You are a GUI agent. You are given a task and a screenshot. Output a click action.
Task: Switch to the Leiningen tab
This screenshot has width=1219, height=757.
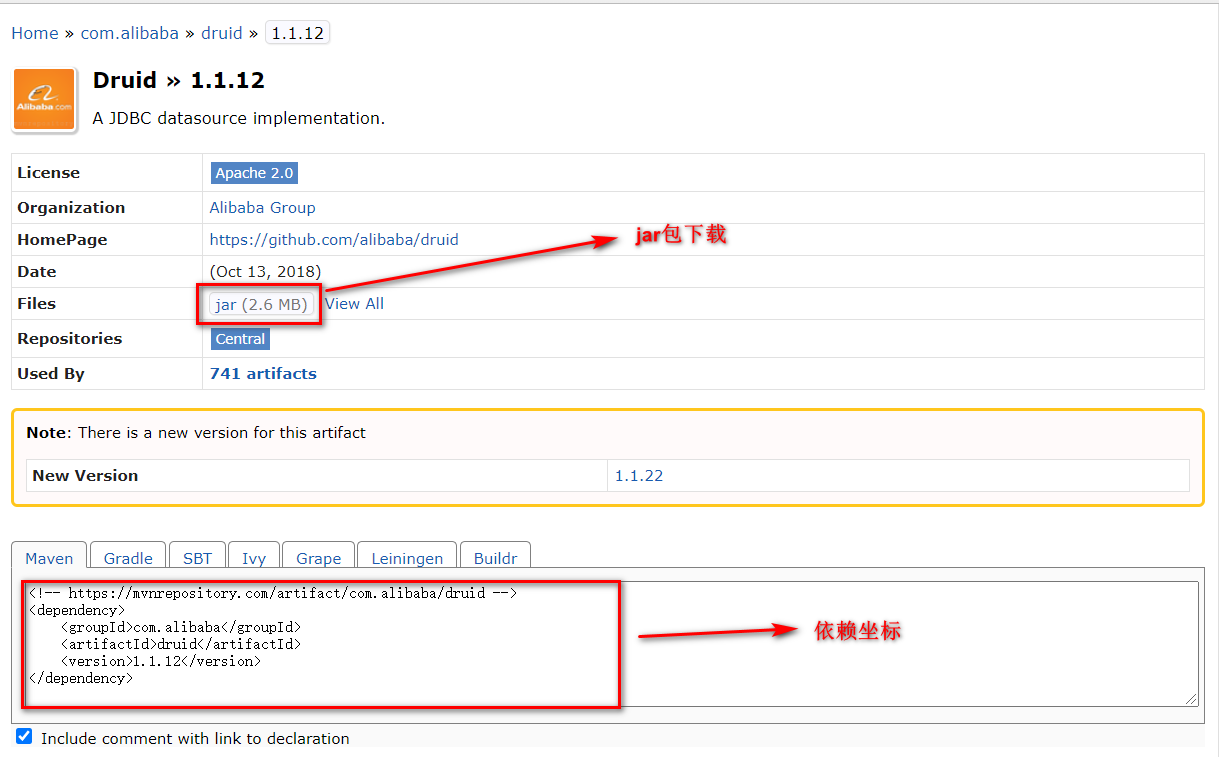pyautogui.click(x=408, y=558)
